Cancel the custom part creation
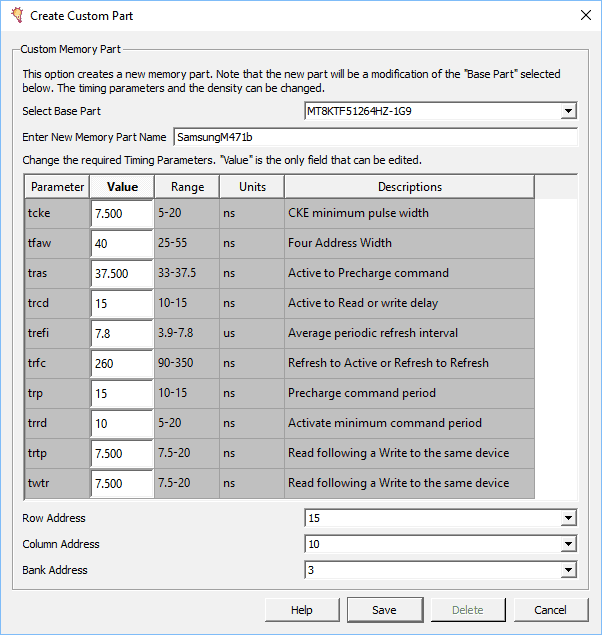 (x=550, y=610)
